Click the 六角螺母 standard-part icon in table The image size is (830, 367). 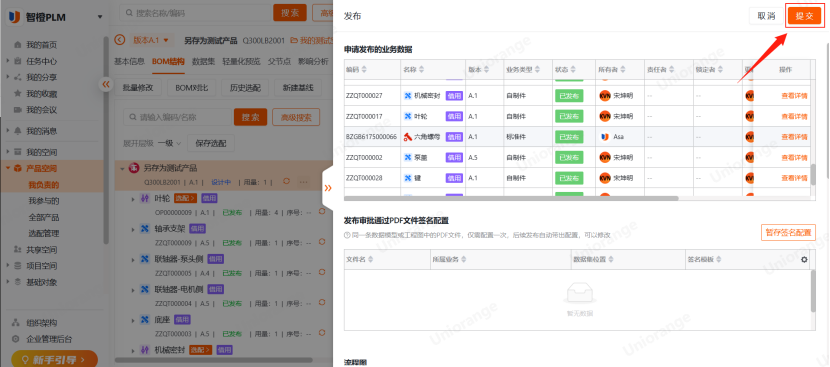[408, 137]
